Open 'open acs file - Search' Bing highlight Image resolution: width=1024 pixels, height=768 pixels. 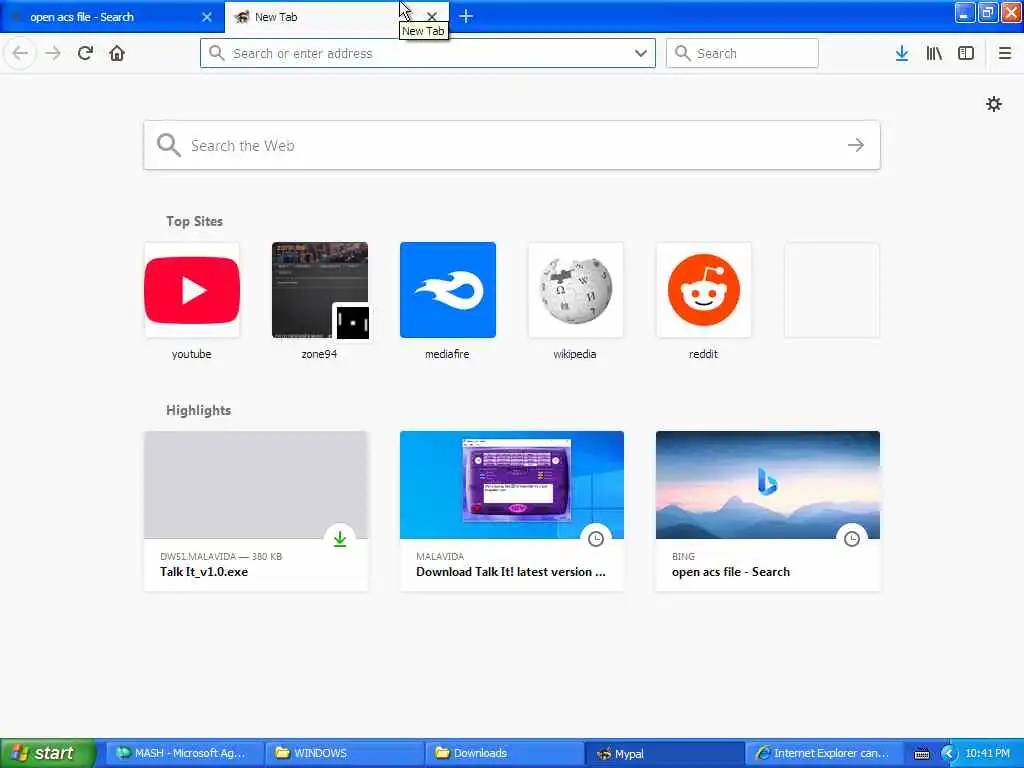point(768,511)
